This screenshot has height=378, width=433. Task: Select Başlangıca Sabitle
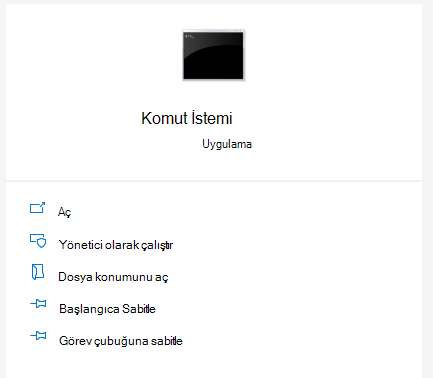pyautogui.click(x=107, y=309)
